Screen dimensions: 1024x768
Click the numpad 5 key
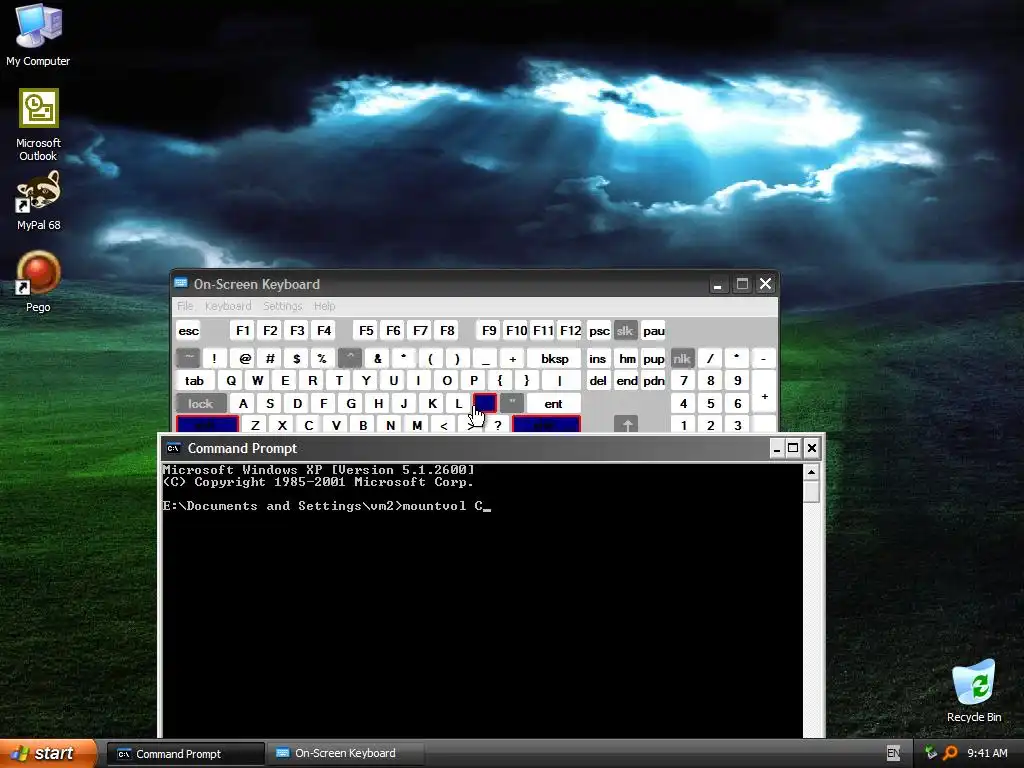click(710, 404)
